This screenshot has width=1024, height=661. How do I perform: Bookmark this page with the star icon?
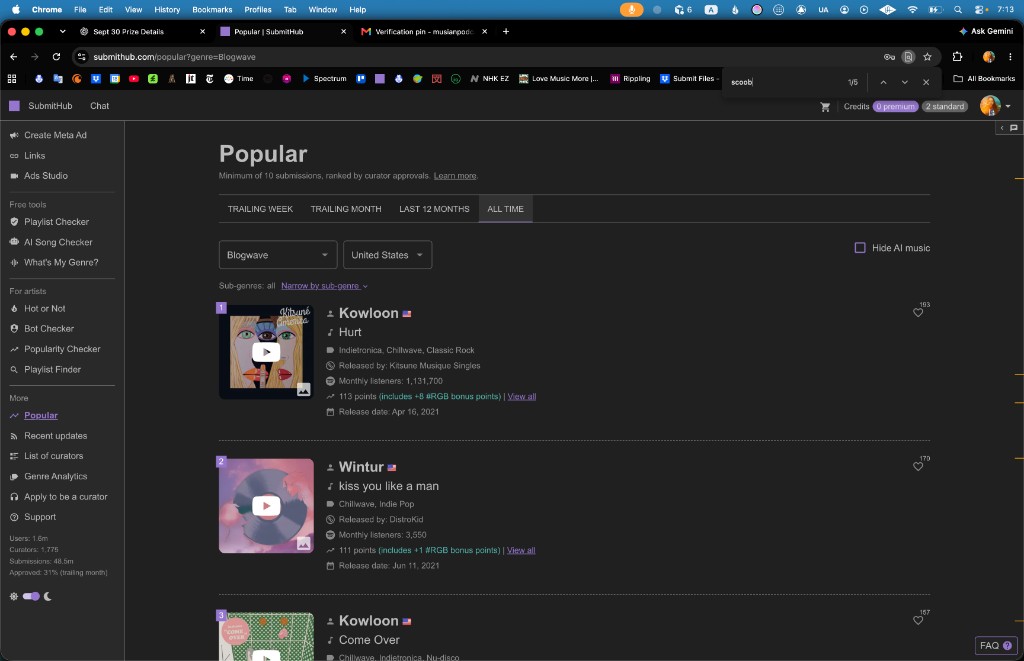tap(927, 57)
